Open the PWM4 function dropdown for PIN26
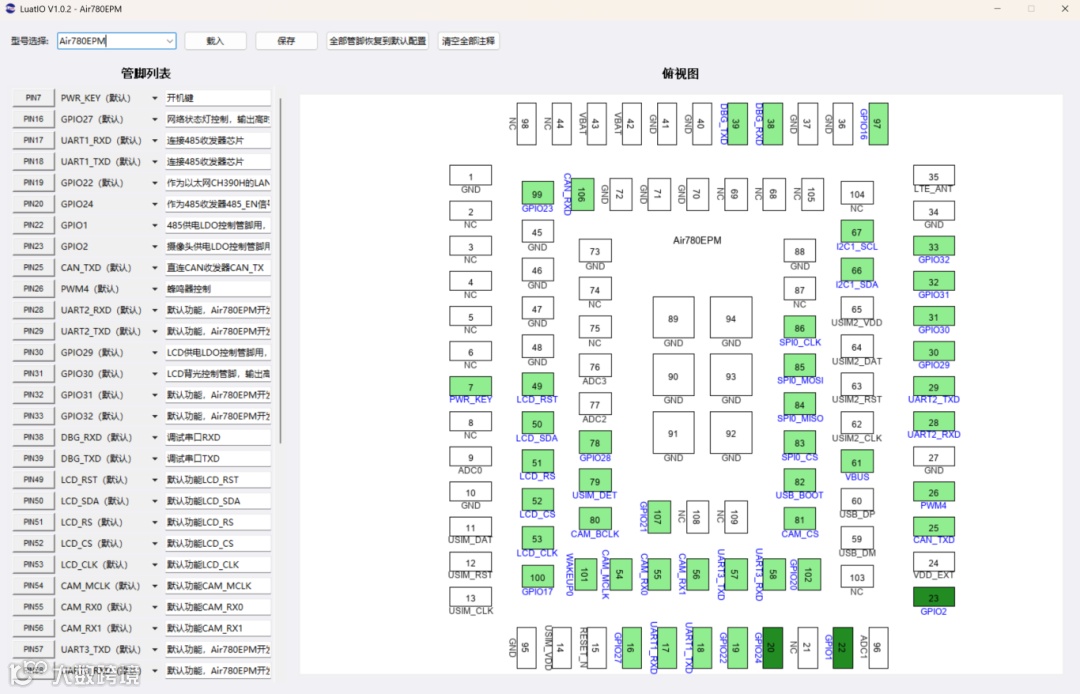The width and height of the screenshot is (1080, 694). pos(154,289)
